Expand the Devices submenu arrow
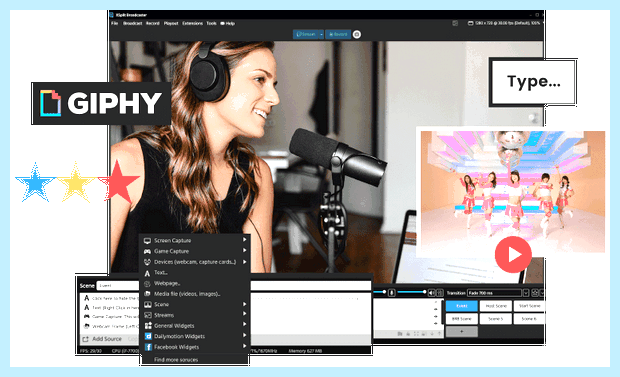The width and height of the screenshot is (620, 377). (x=245, y=261)
